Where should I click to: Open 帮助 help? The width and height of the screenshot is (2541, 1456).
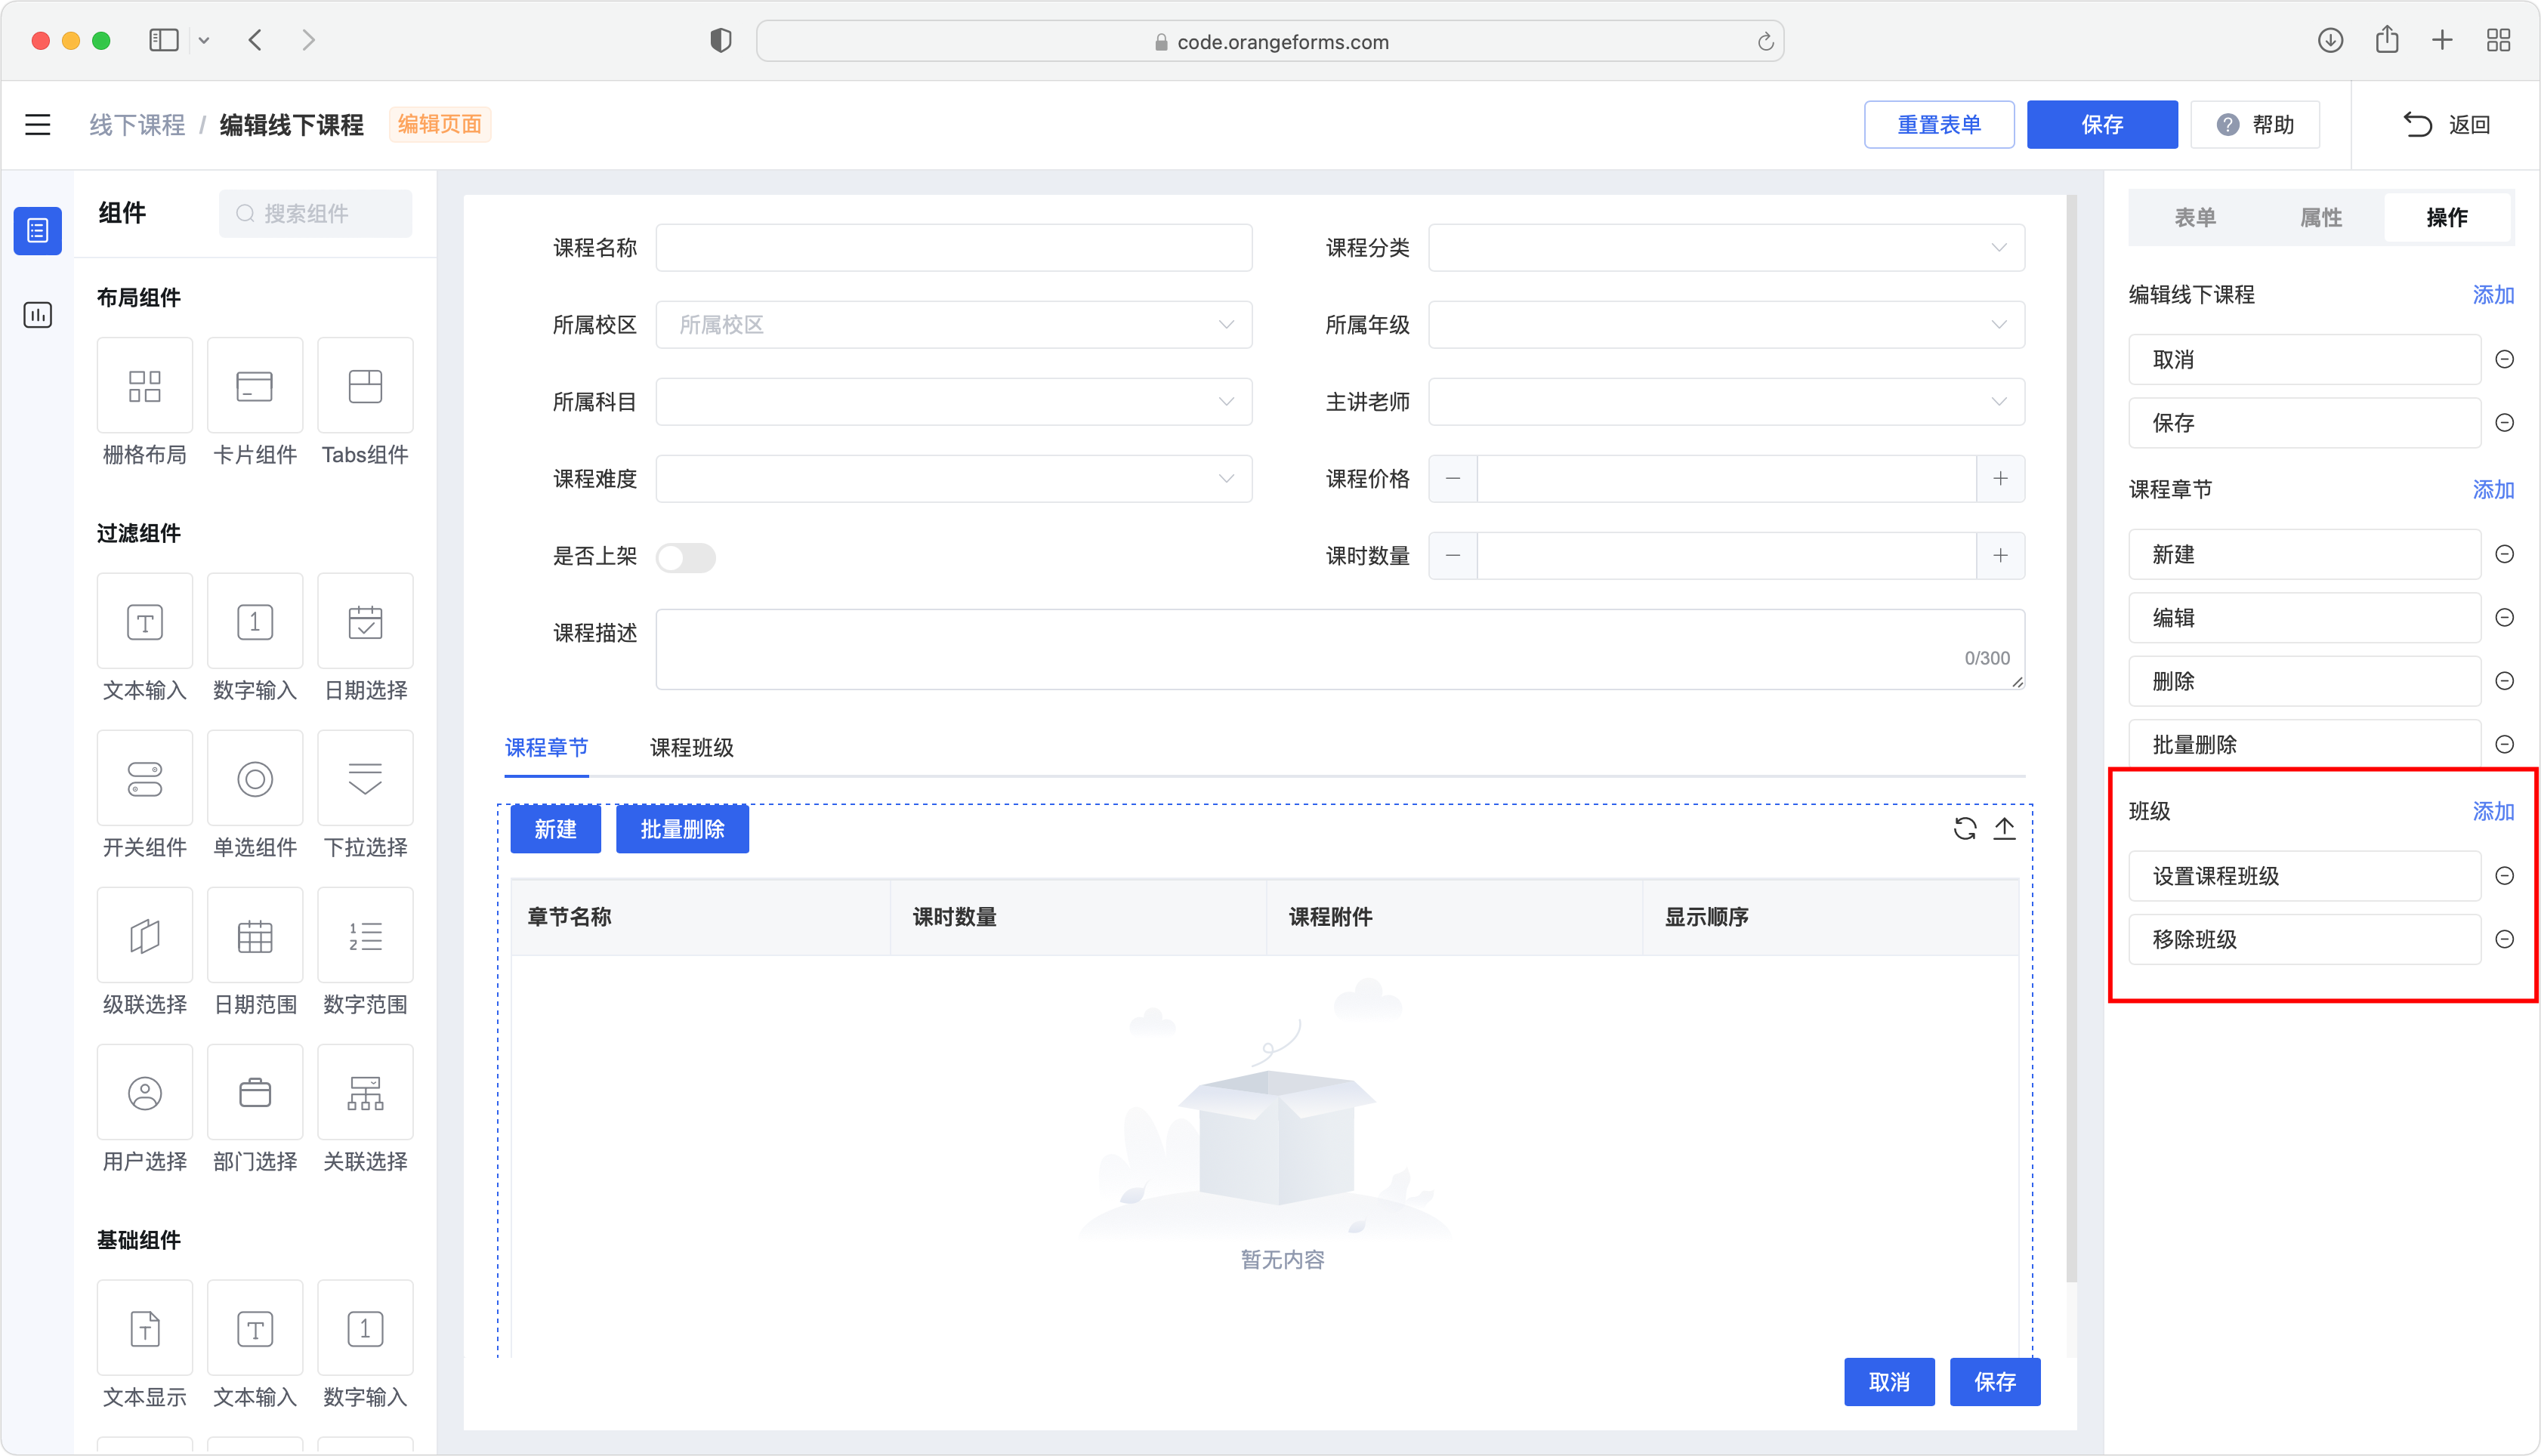tap(2256, 125)
